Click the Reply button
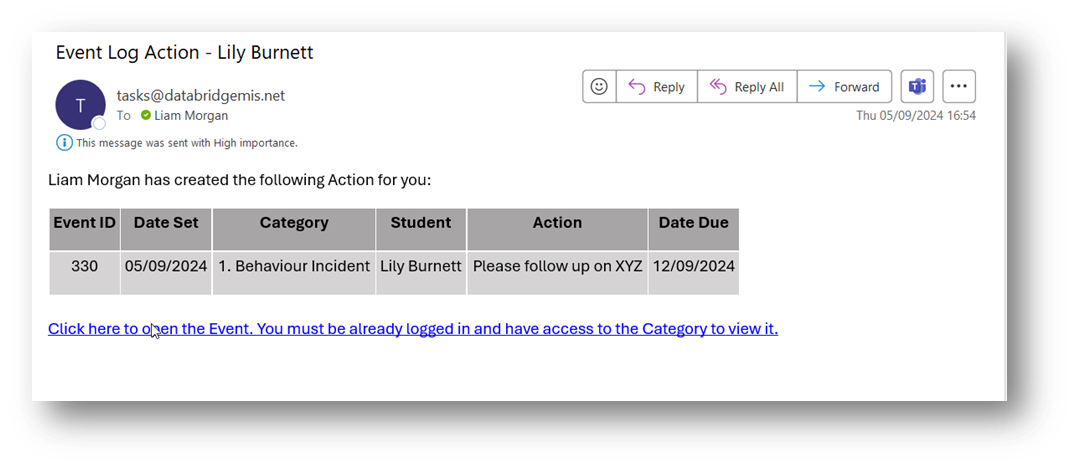Screen dimensions: 1072x466 coord(657,87)
